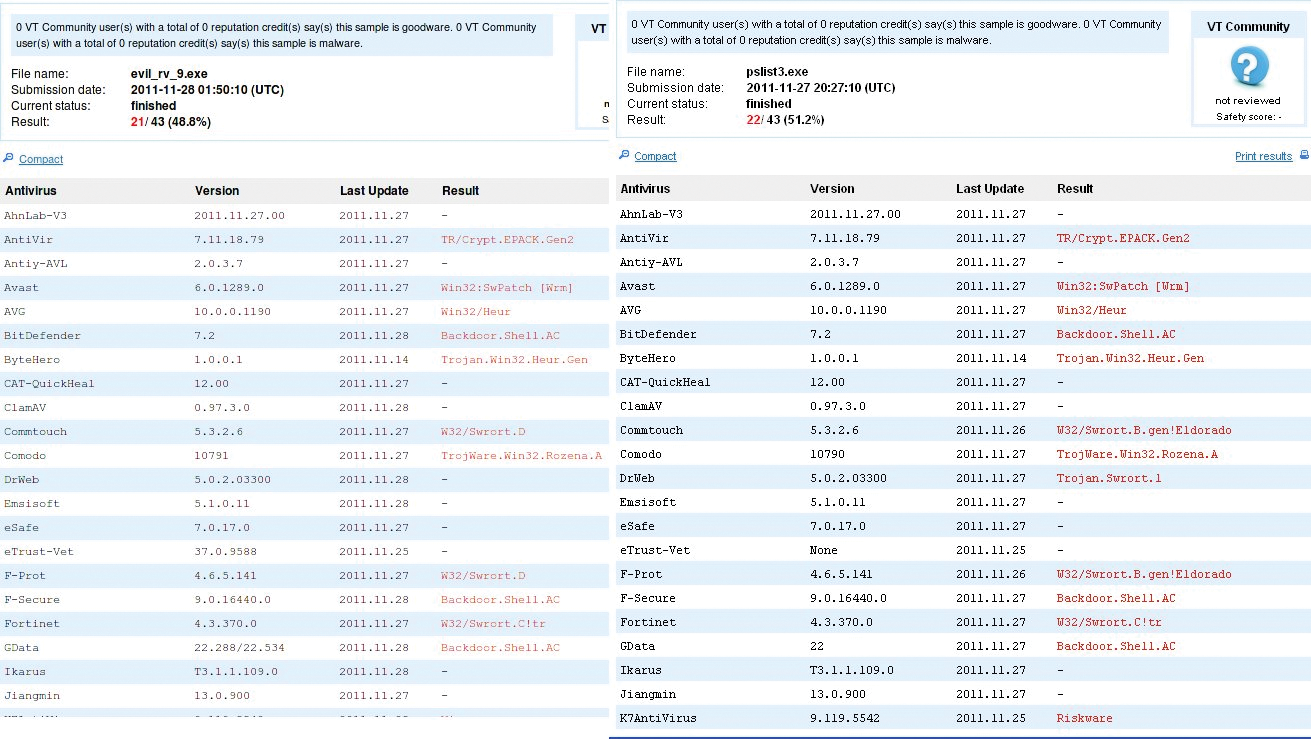
Task: Click the 21/43 (48.8%) detection result
Action: tap(170, 122)
